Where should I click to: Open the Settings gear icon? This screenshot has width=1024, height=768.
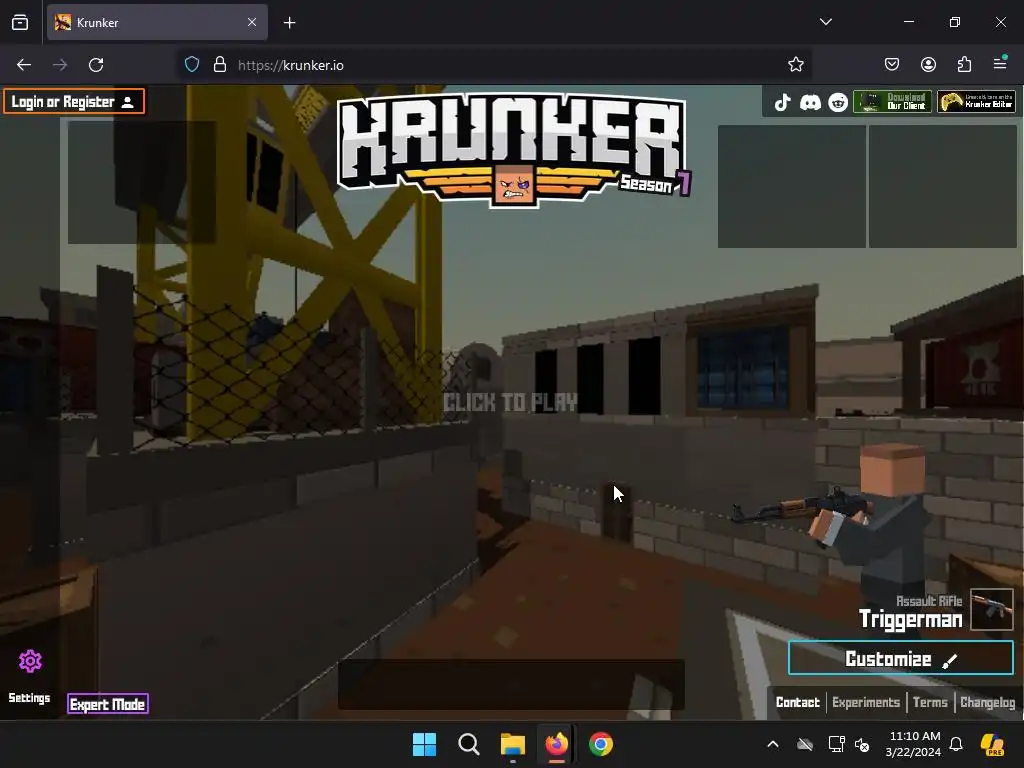pos(30,662)
